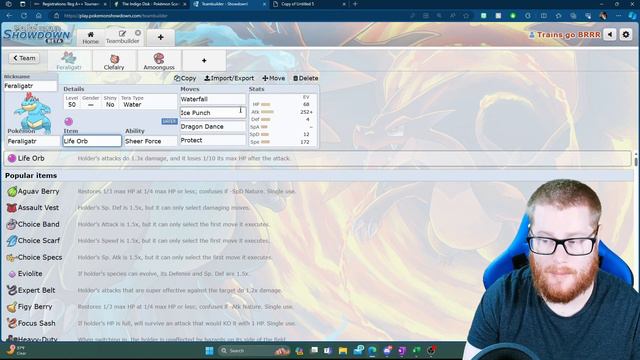Click the browser back arrow
This screenshot has width=640, height=360.
pyautogui.click(x=9, y=16)
